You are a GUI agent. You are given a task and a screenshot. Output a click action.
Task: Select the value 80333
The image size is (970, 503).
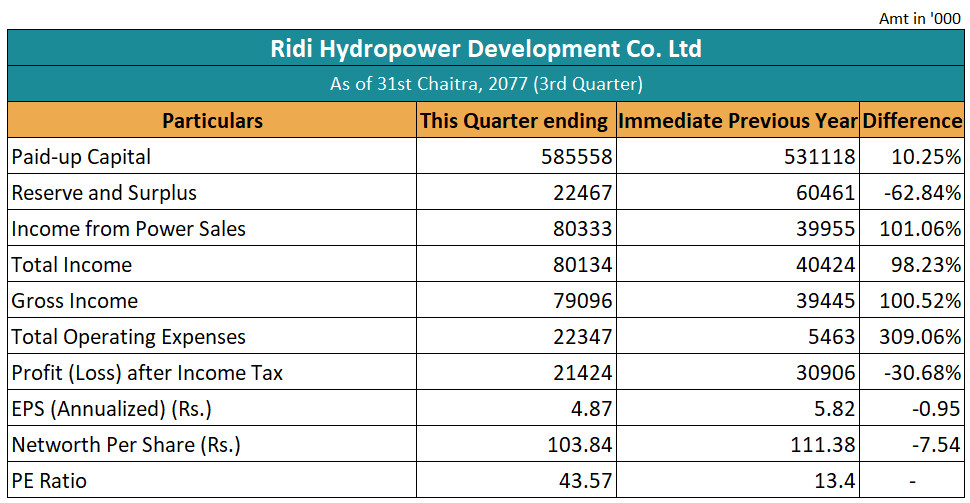[x=582, y=228]
